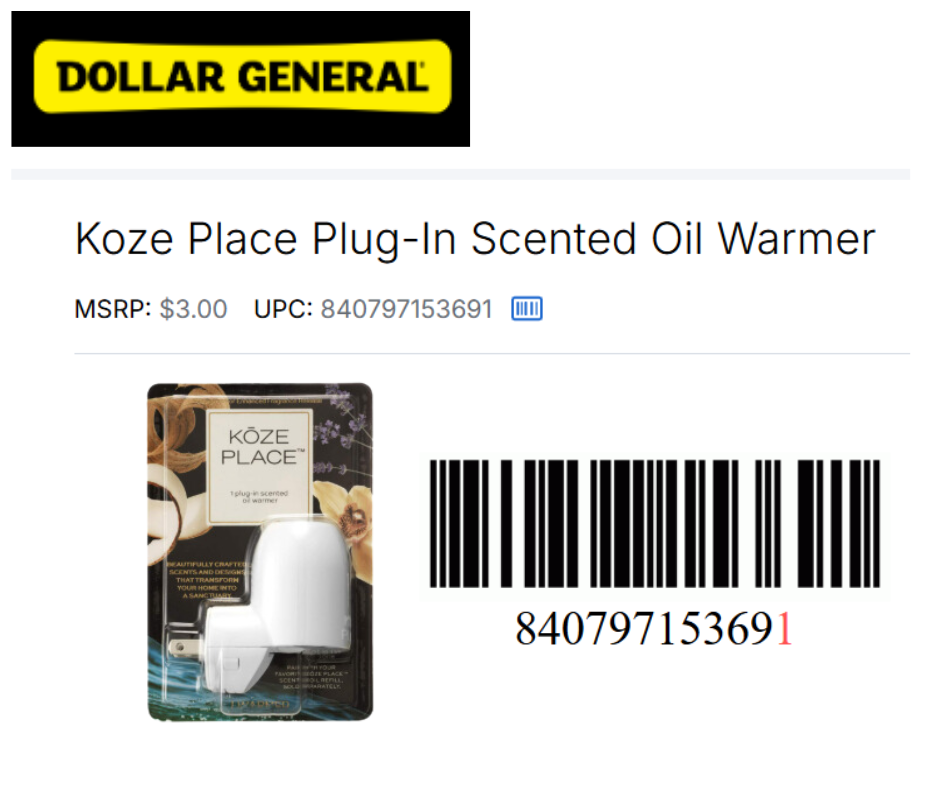Select the product title Koze Place Plug-In Scented Oil Warmer

475,240
